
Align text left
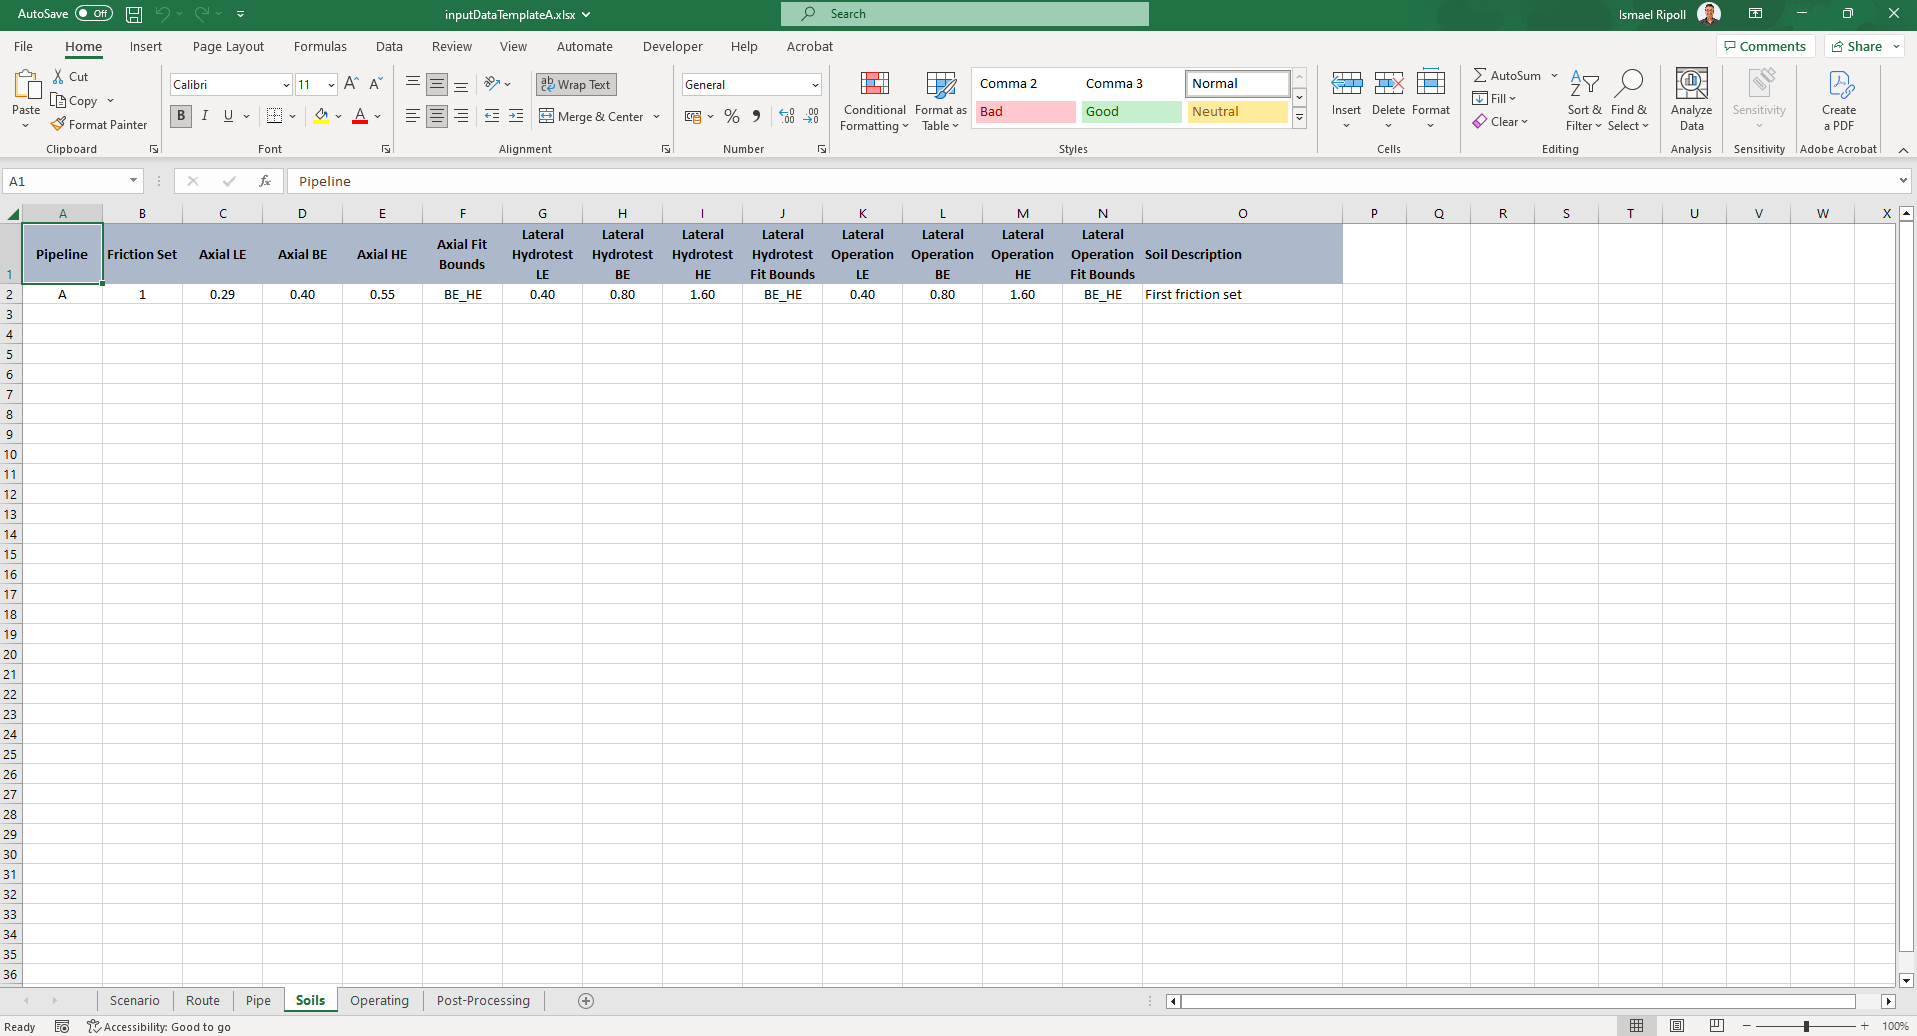coord(413,116)
